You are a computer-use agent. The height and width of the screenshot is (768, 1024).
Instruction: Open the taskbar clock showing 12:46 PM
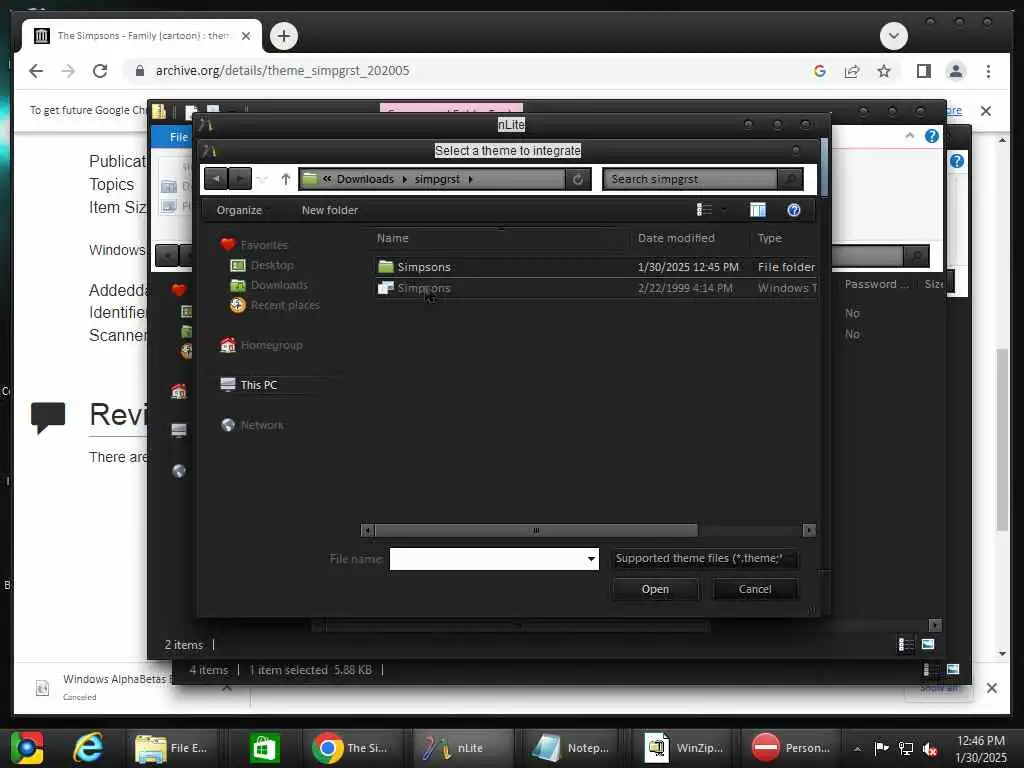980,749
